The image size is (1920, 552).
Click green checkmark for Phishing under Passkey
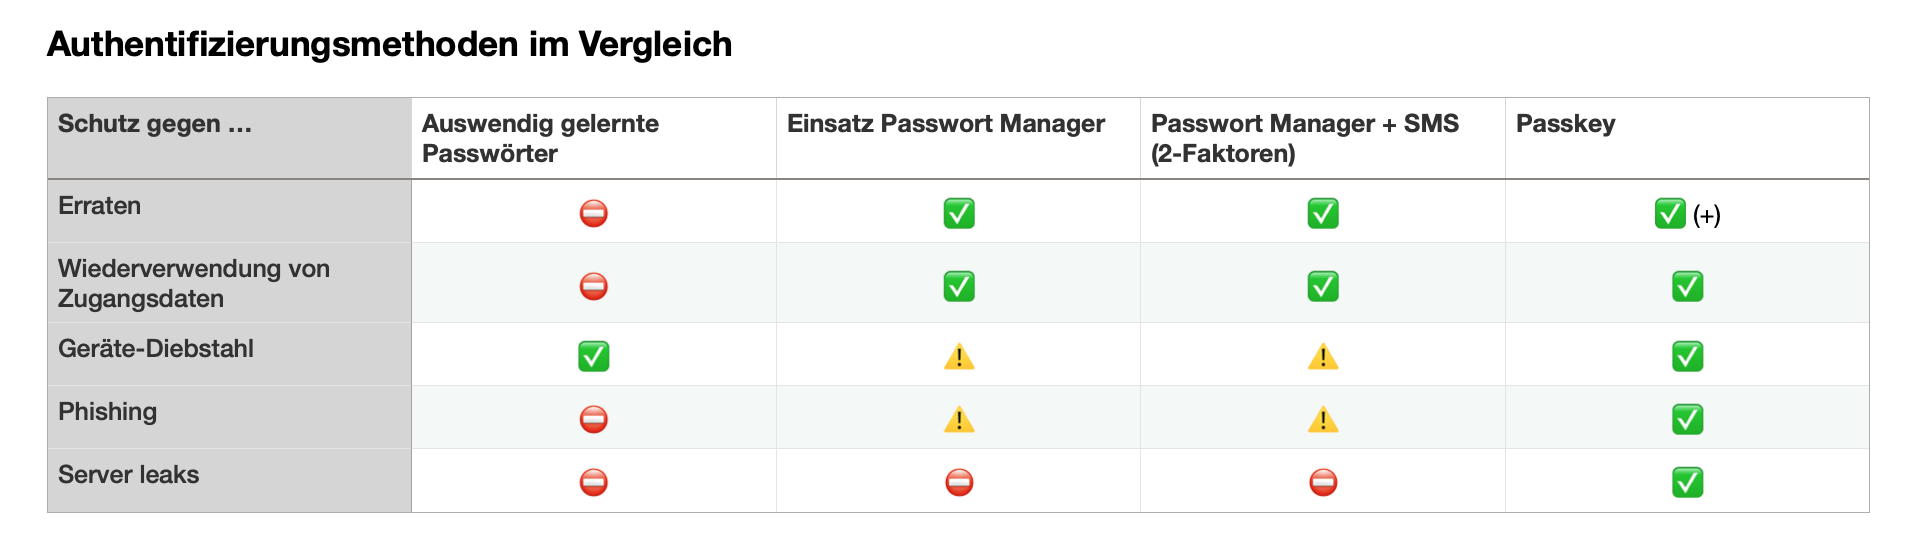pyautogui.click(x=1688, y=419)
